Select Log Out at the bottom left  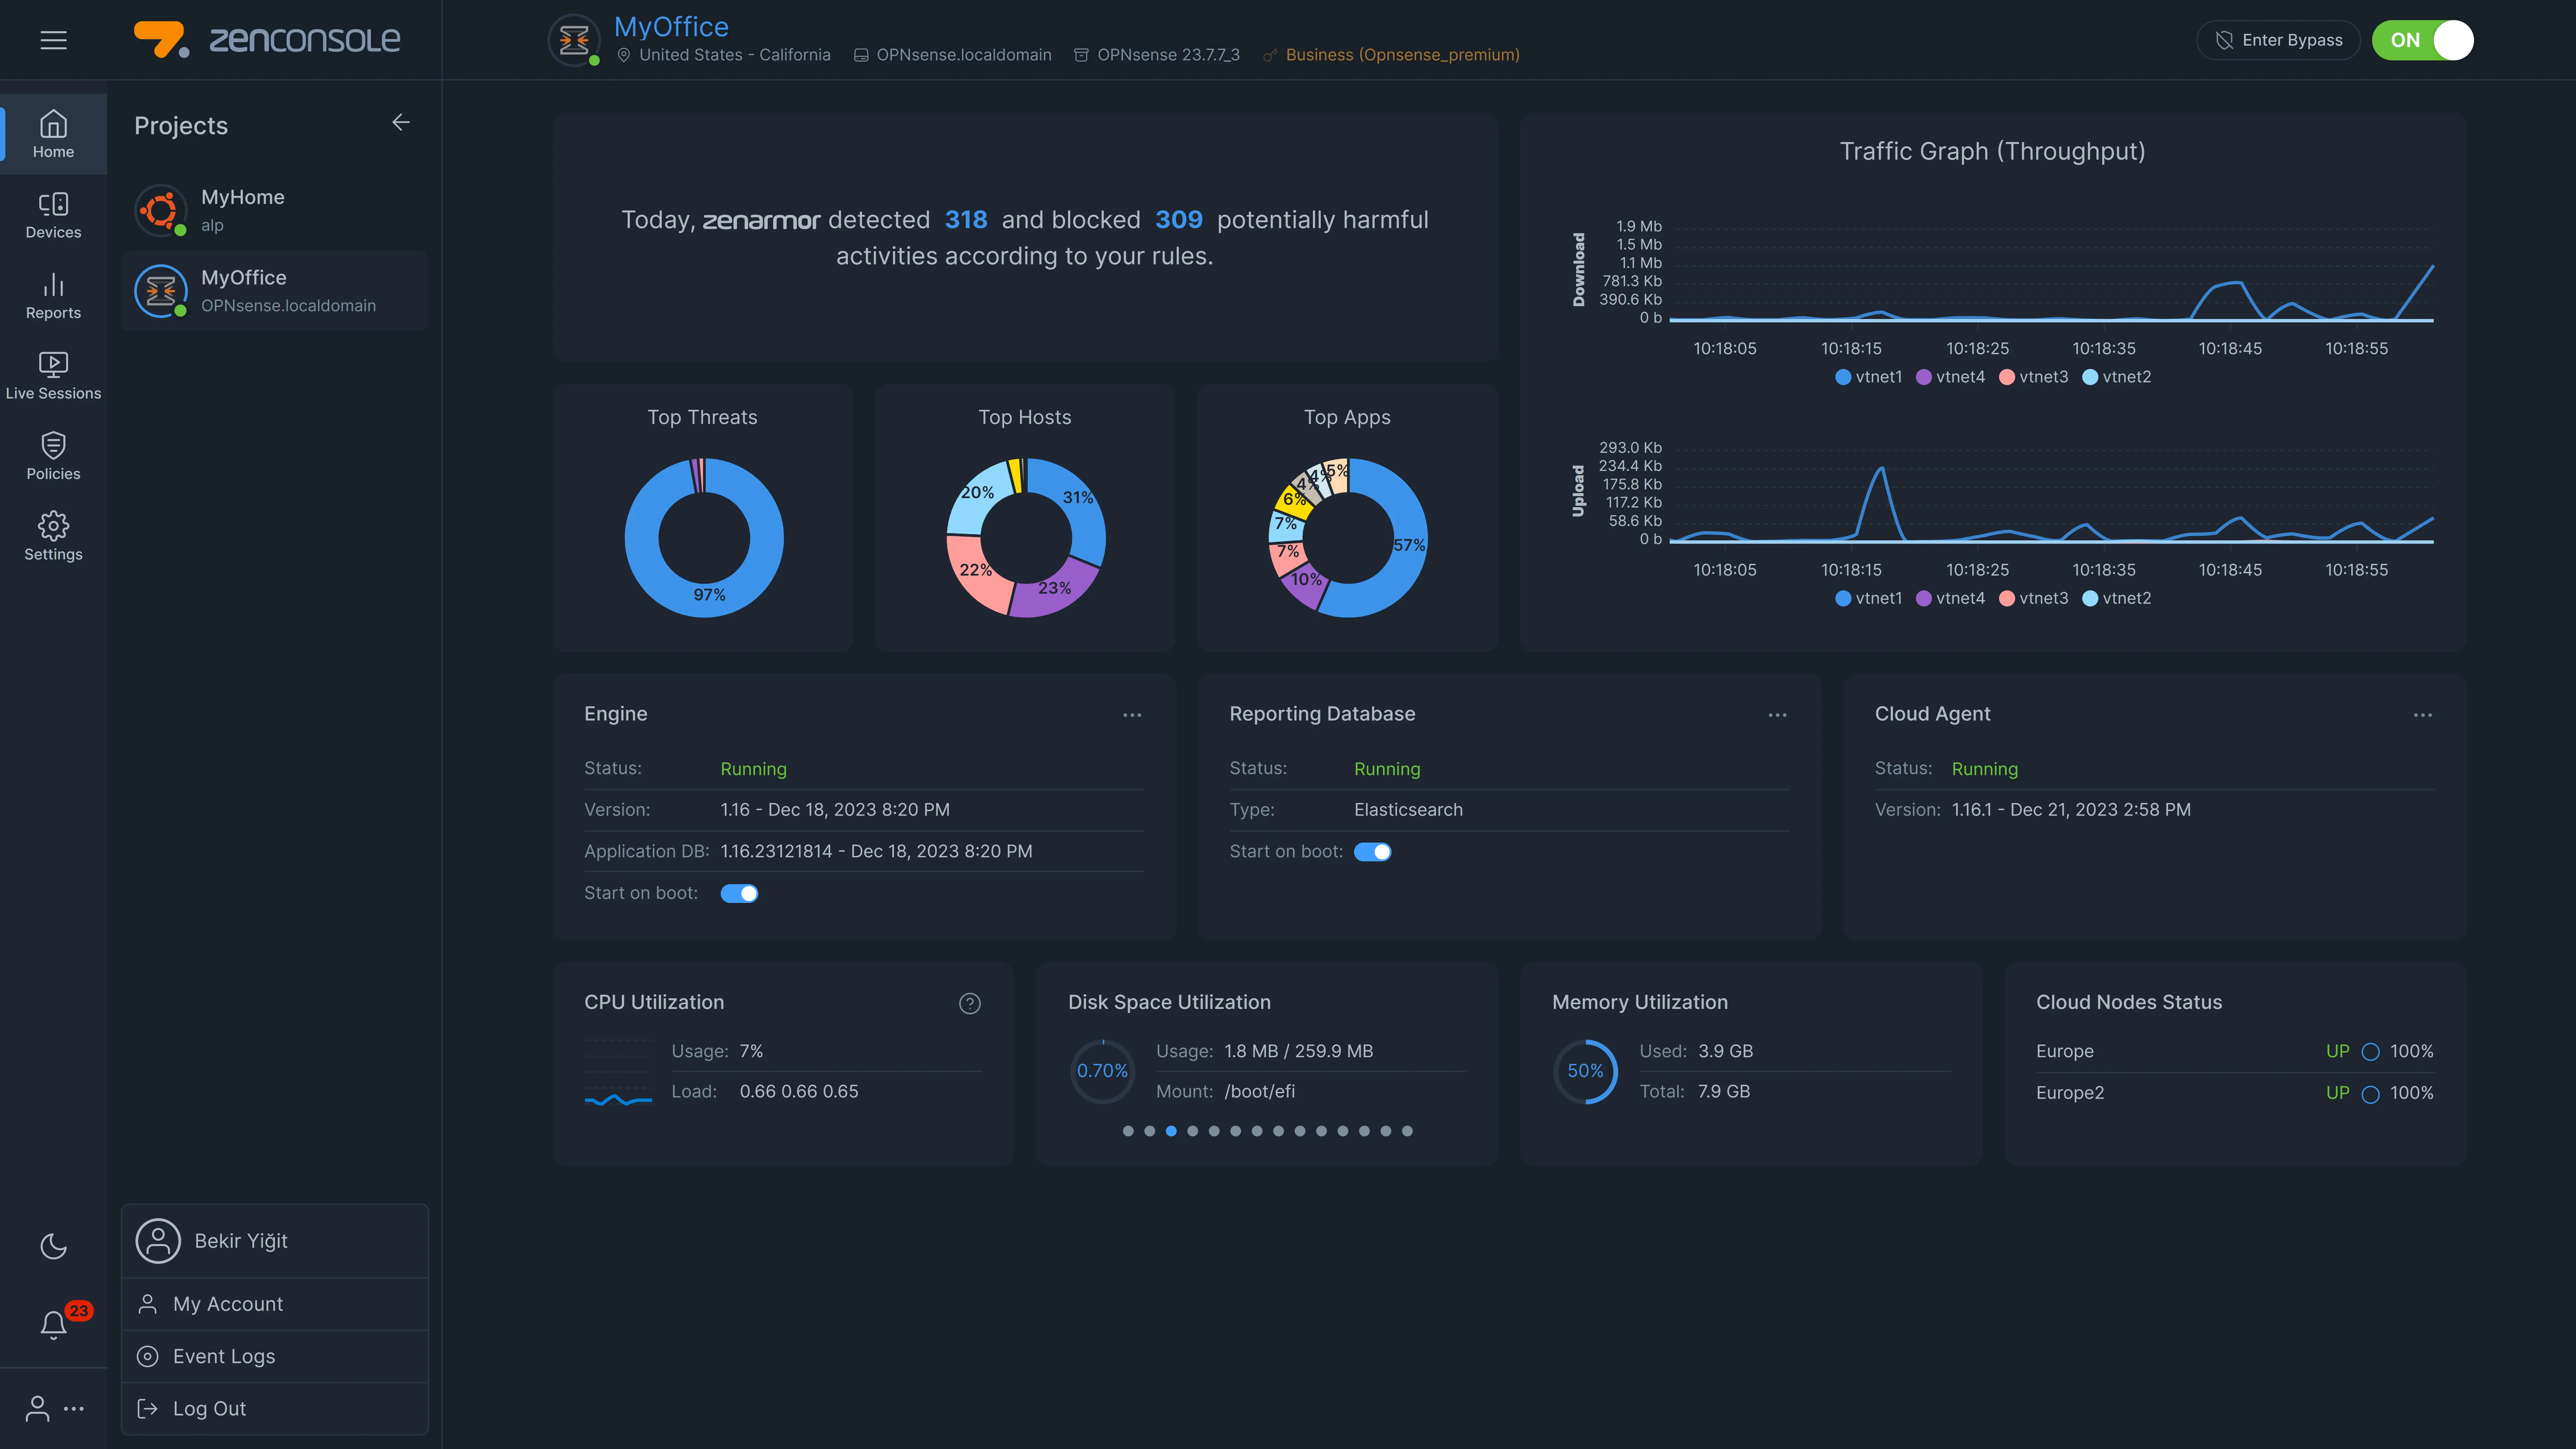point(208,1408)
